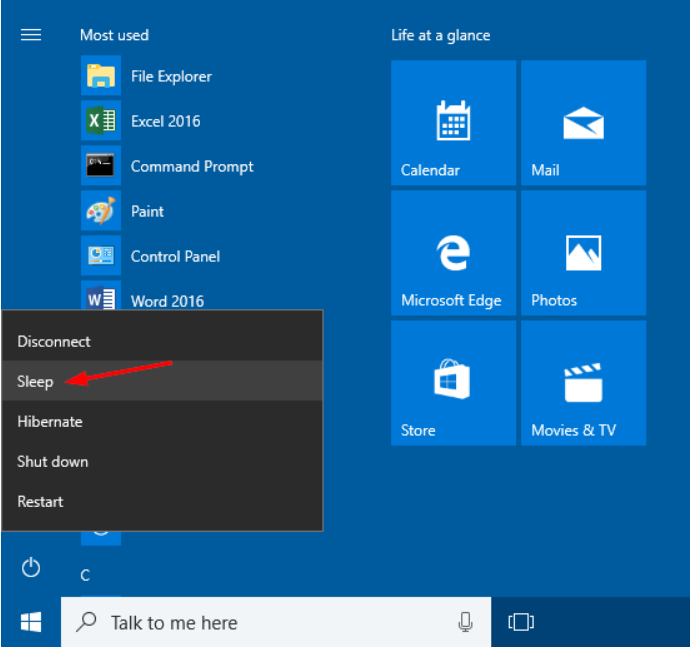Open Task View on the taskbar
The image size is (692, 648).
point(521,623)
